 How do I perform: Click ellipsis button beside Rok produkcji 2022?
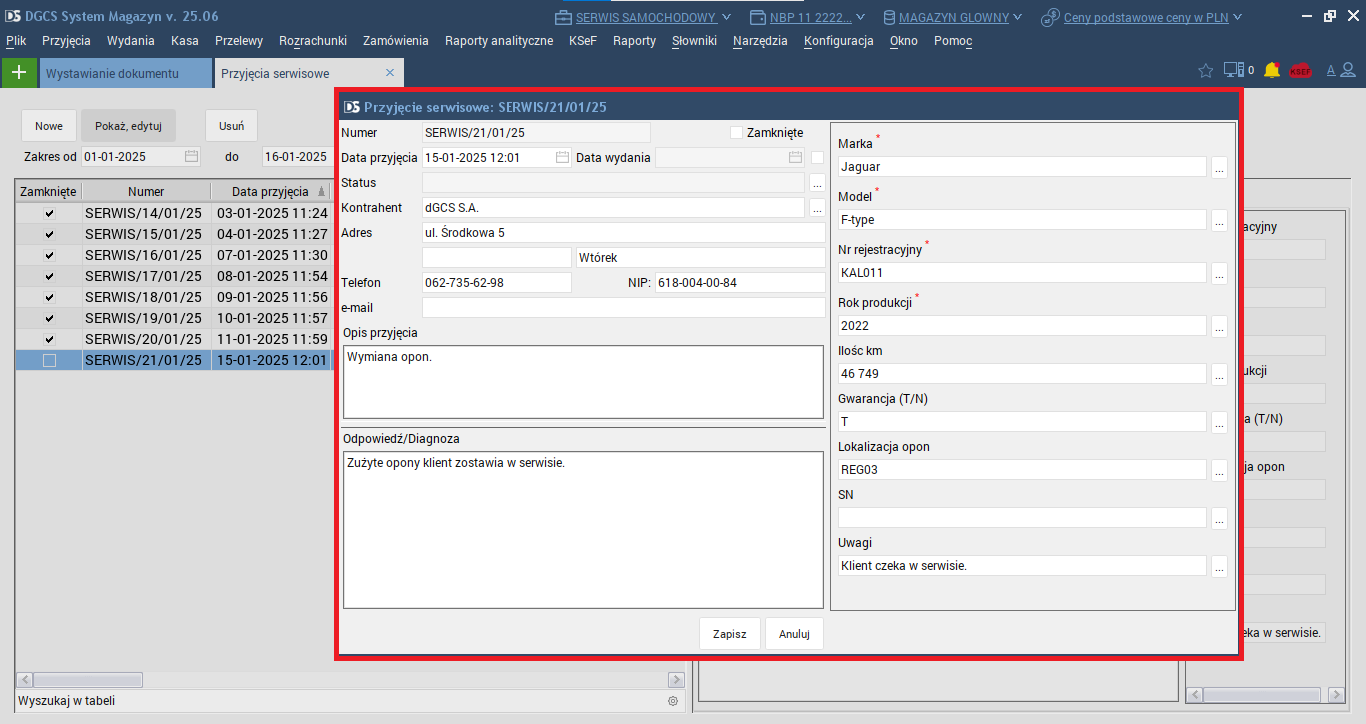pyautogui.click(x=1219, y=325)
